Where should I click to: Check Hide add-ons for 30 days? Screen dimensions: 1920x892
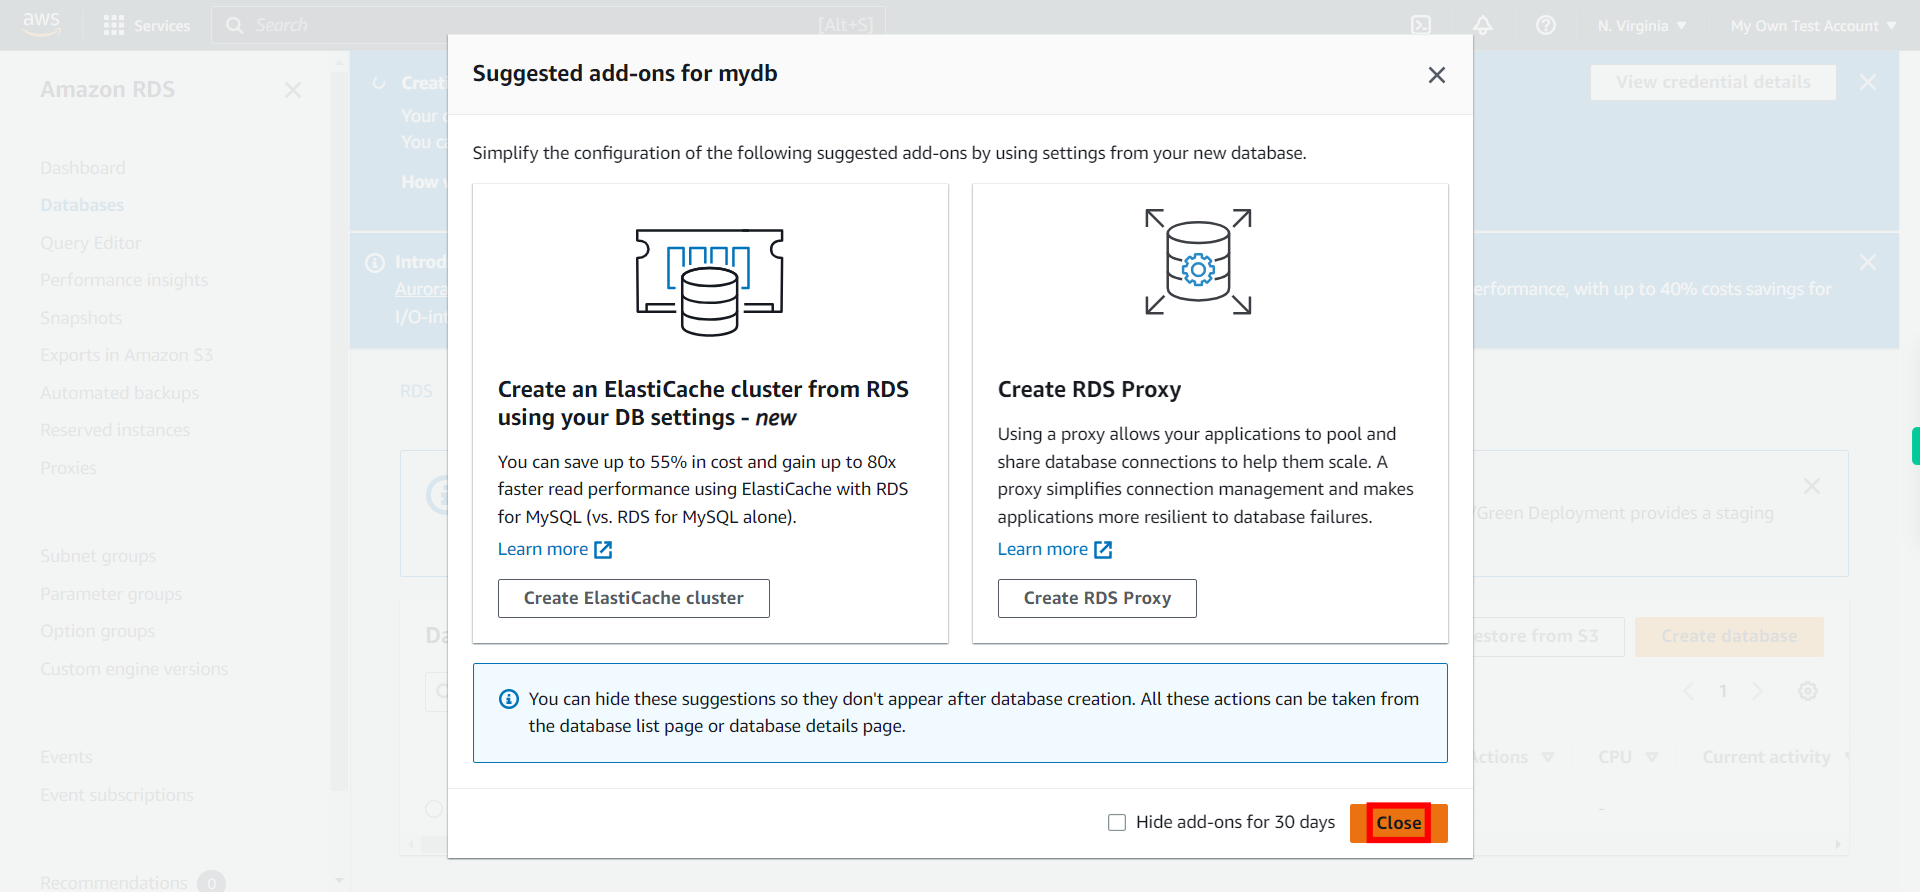[1117, 822]
